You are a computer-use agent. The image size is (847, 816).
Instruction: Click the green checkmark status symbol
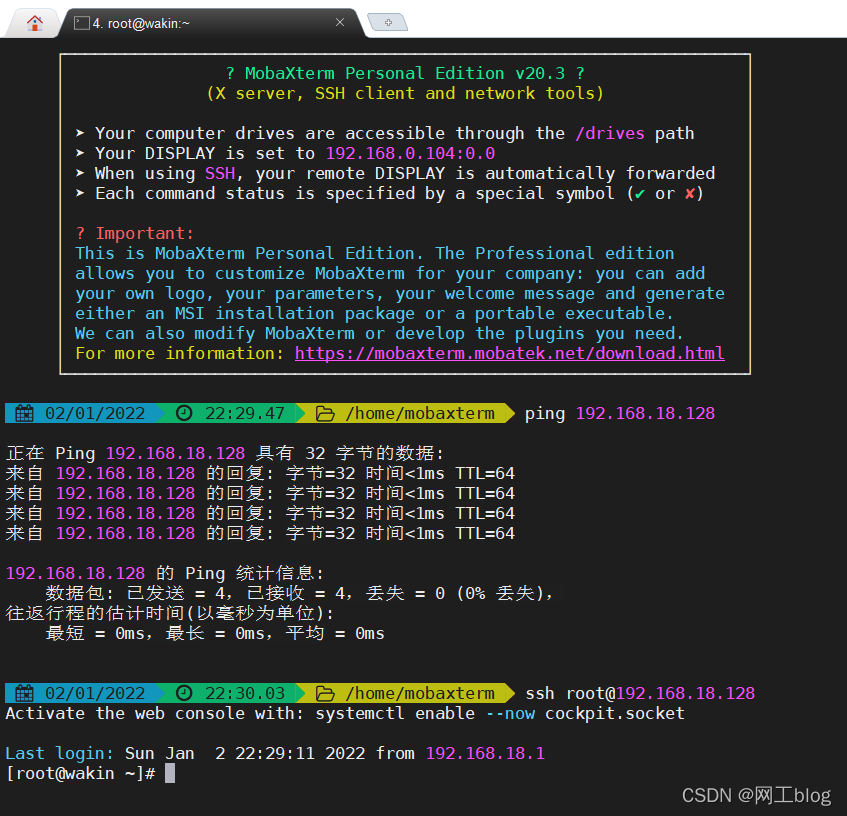click(640, 194)
